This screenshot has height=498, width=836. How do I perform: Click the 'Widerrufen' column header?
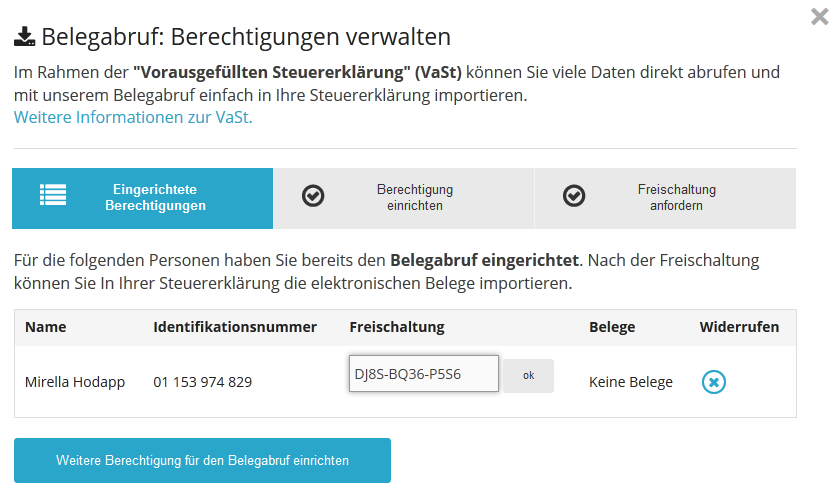(x=739, y=327)
